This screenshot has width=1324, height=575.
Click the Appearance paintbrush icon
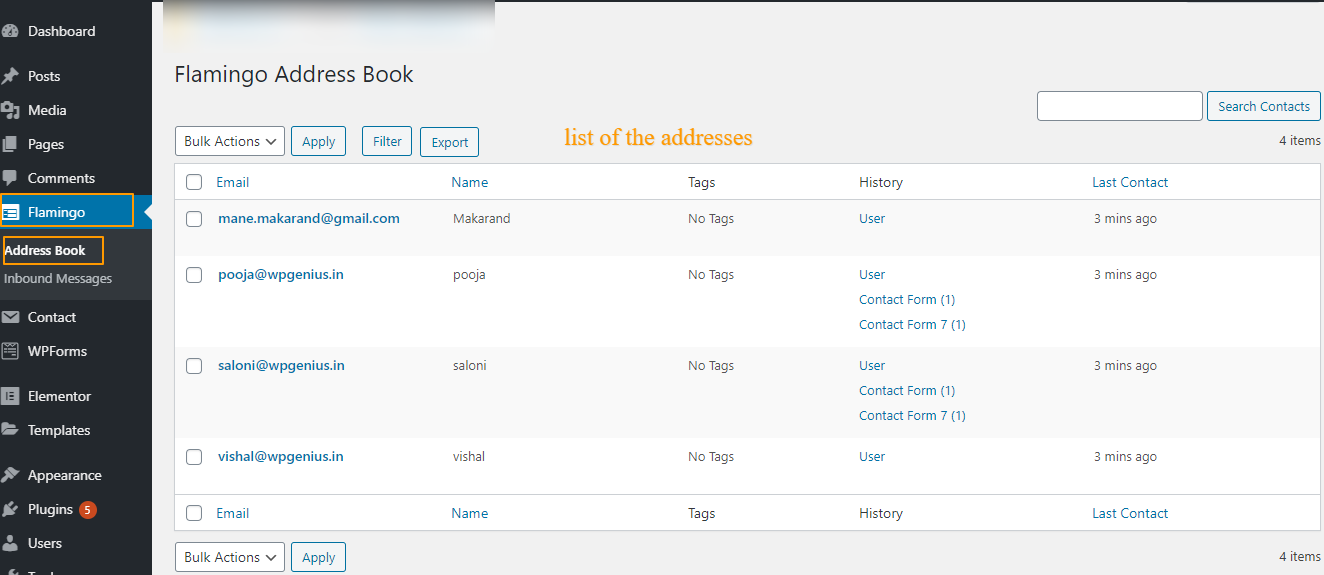pos(10,475)
